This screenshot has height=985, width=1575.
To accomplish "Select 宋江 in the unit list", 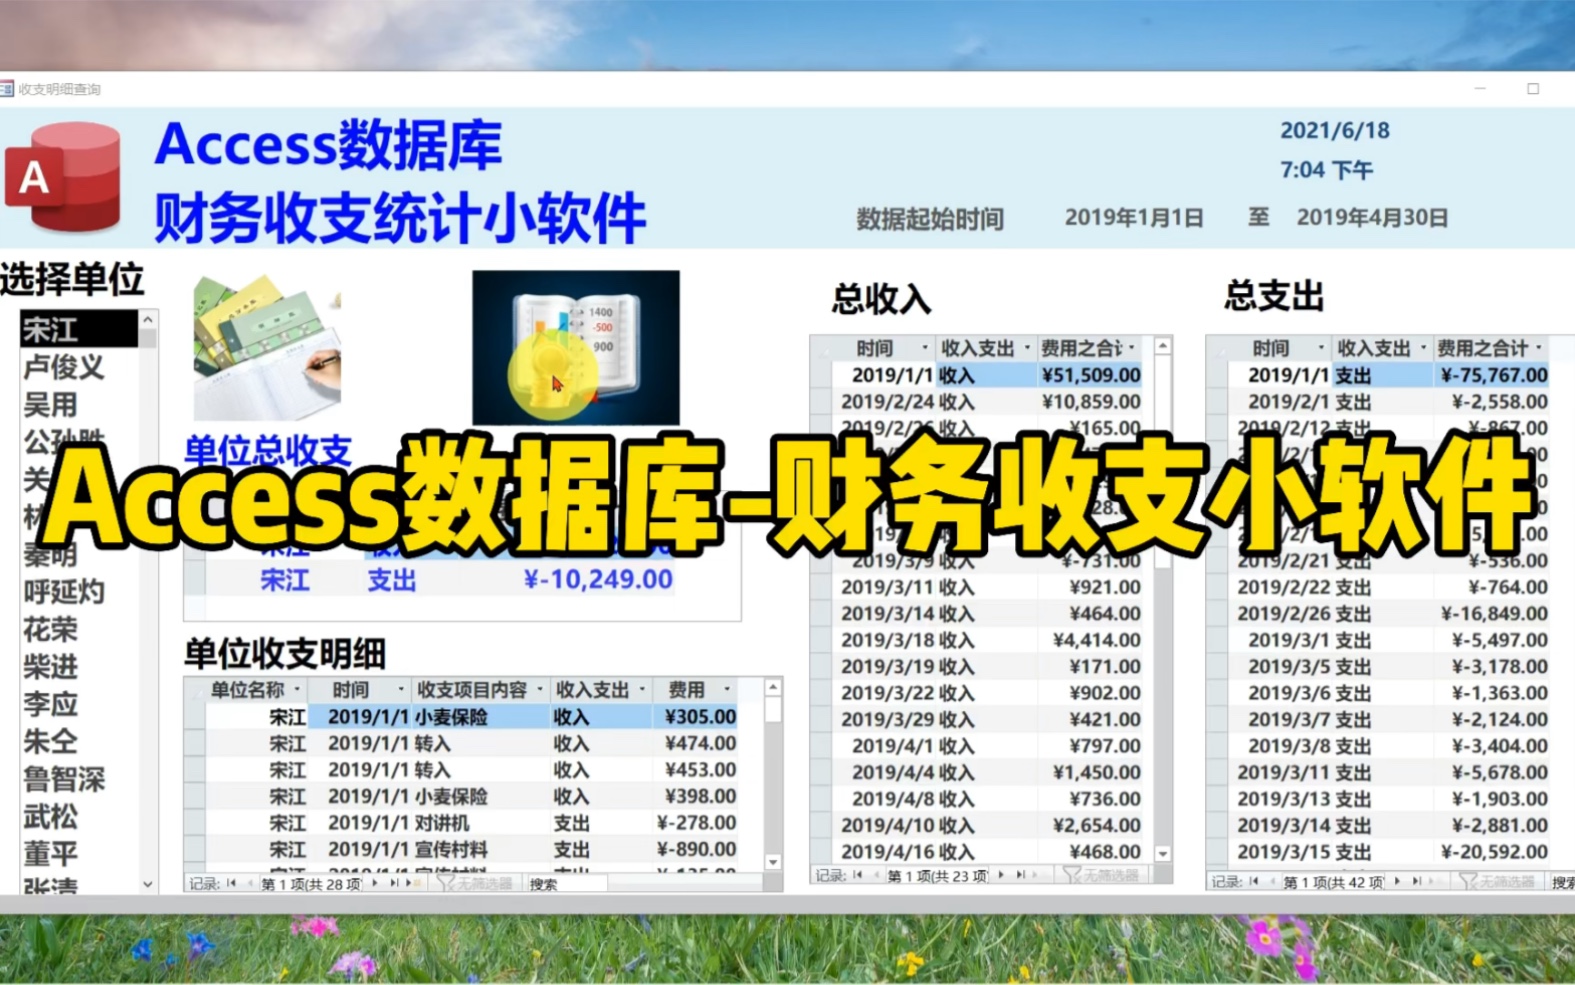I will [79, 329].
